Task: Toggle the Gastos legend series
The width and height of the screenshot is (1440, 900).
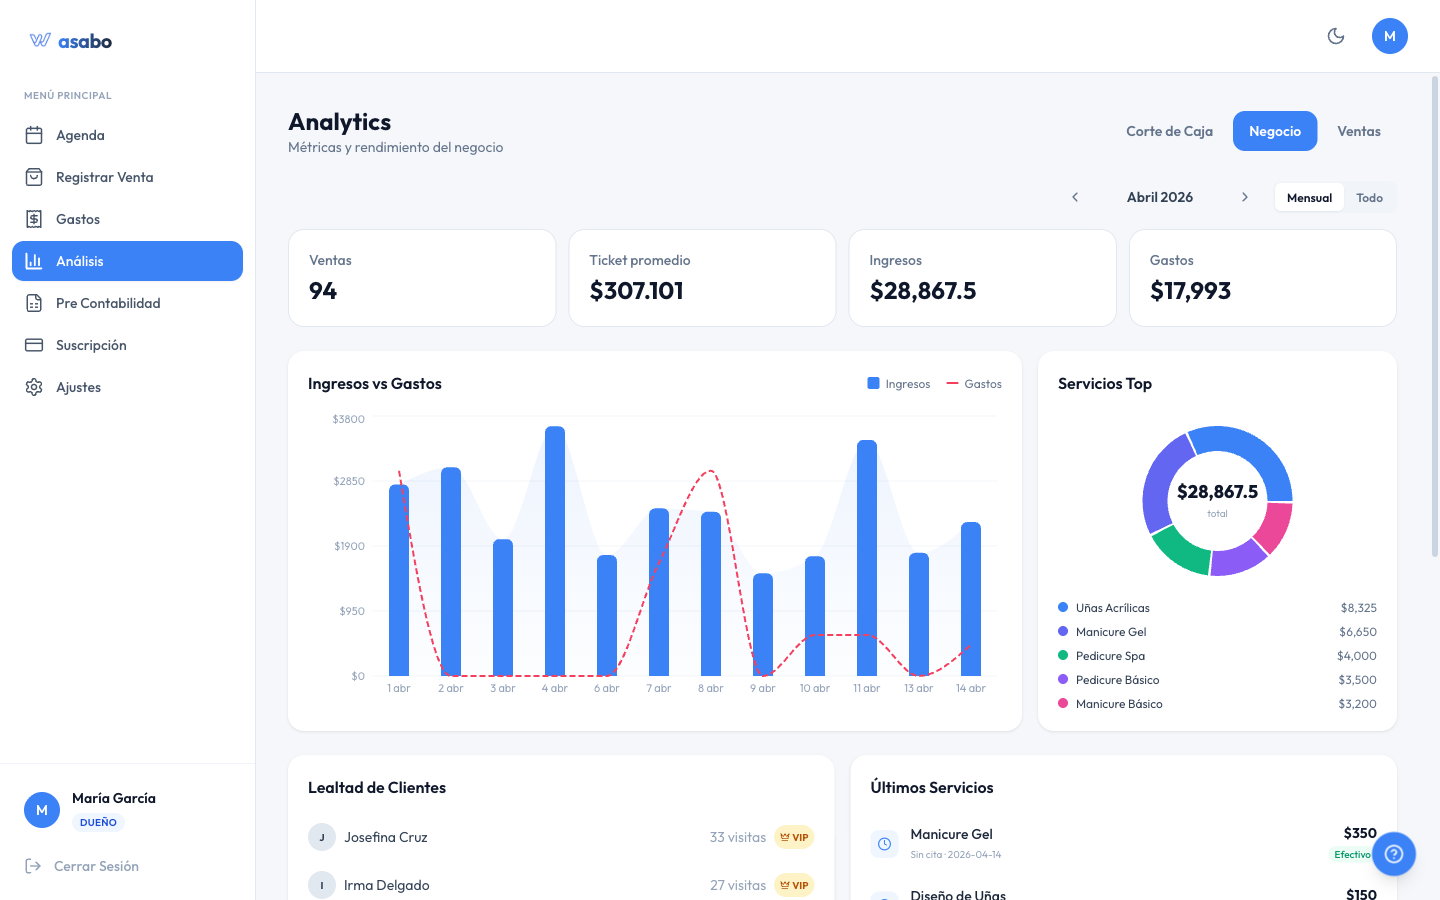Action: point(974,384)
